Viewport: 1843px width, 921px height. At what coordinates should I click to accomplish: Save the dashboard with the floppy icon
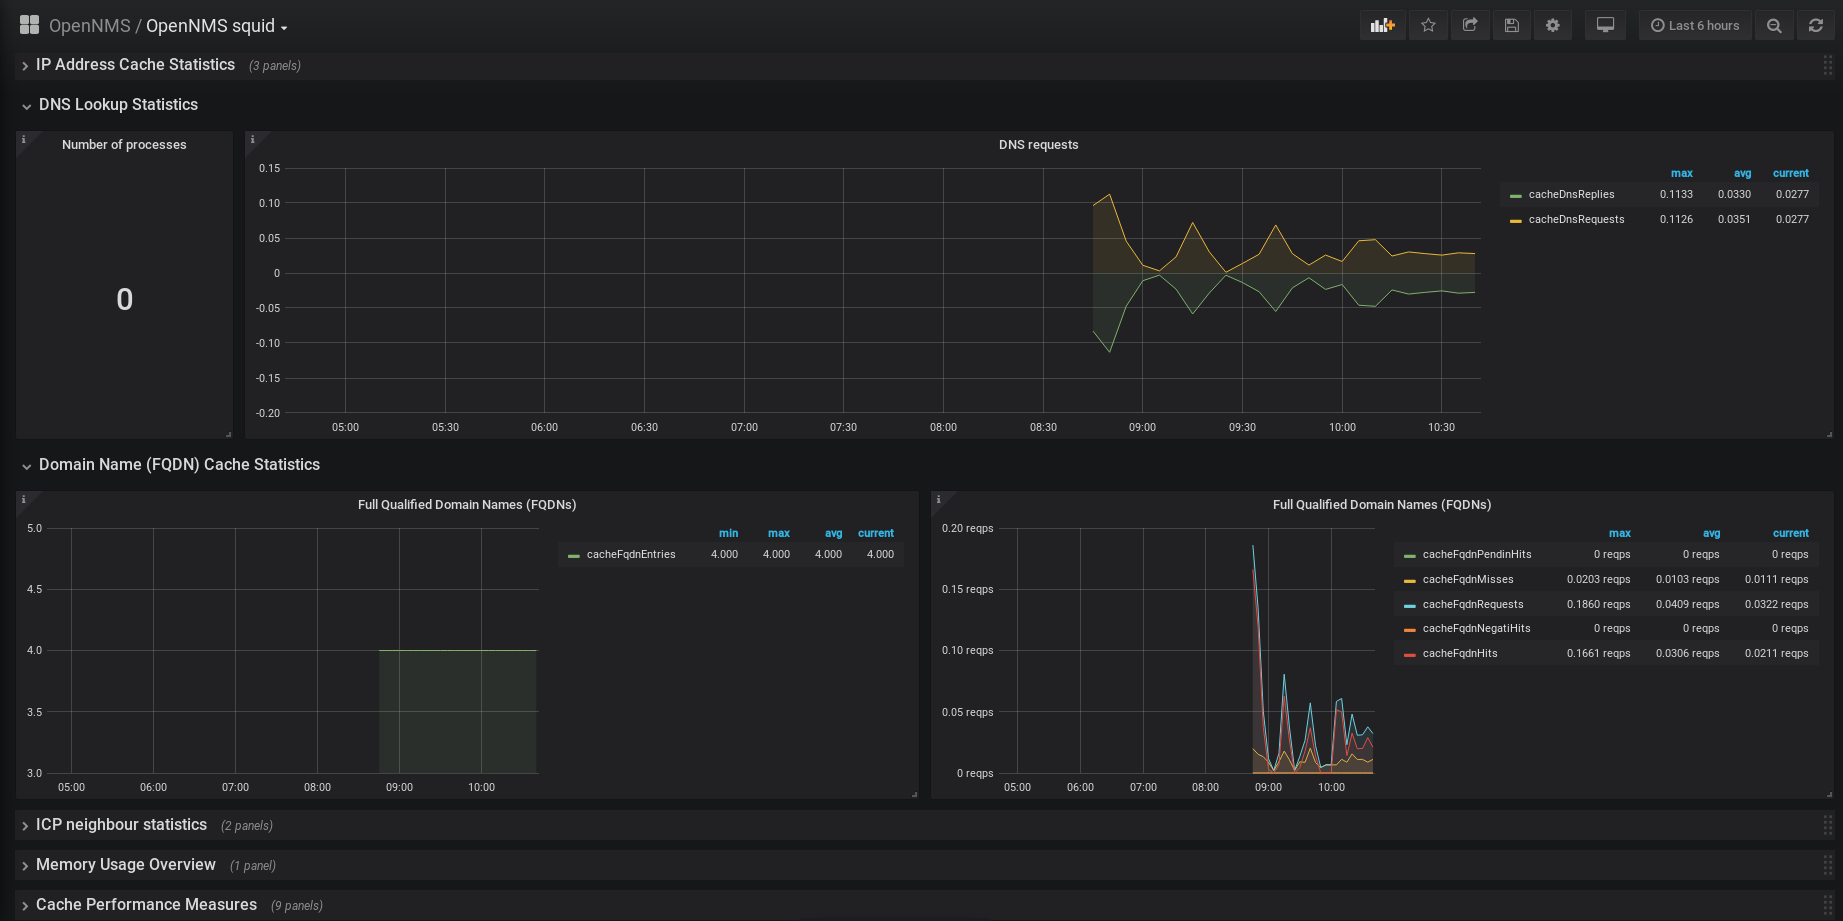[1512, 26]
